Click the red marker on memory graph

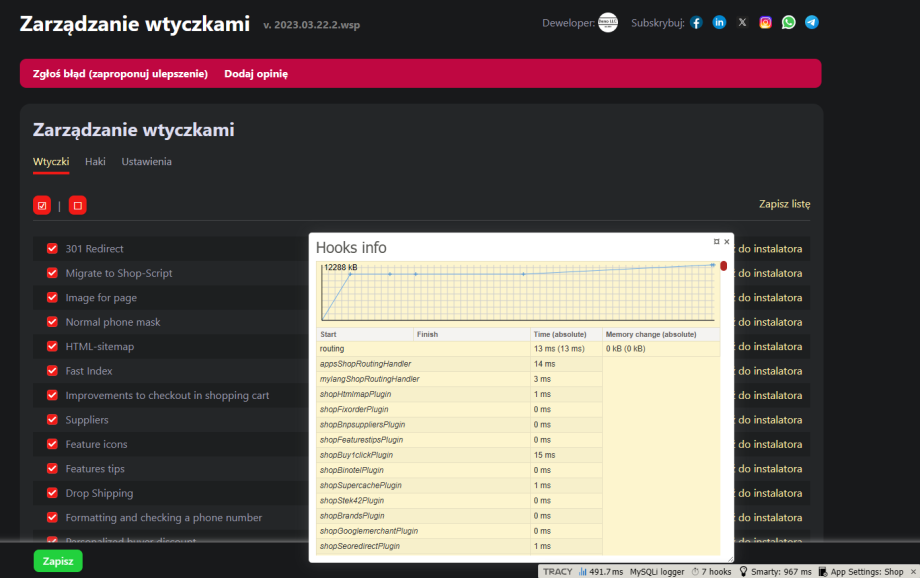[723, 266]
